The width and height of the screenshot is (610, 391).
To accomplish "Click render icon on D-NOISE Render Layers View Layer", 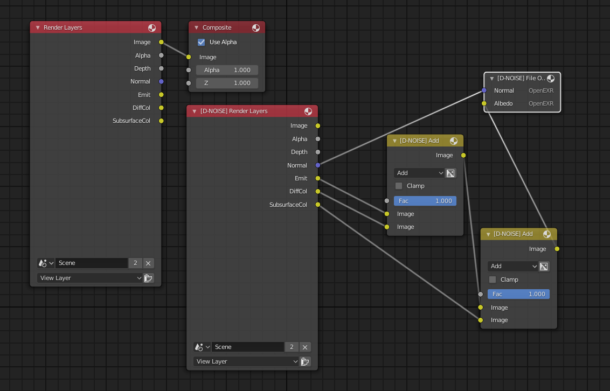I will tap(305, 361).
